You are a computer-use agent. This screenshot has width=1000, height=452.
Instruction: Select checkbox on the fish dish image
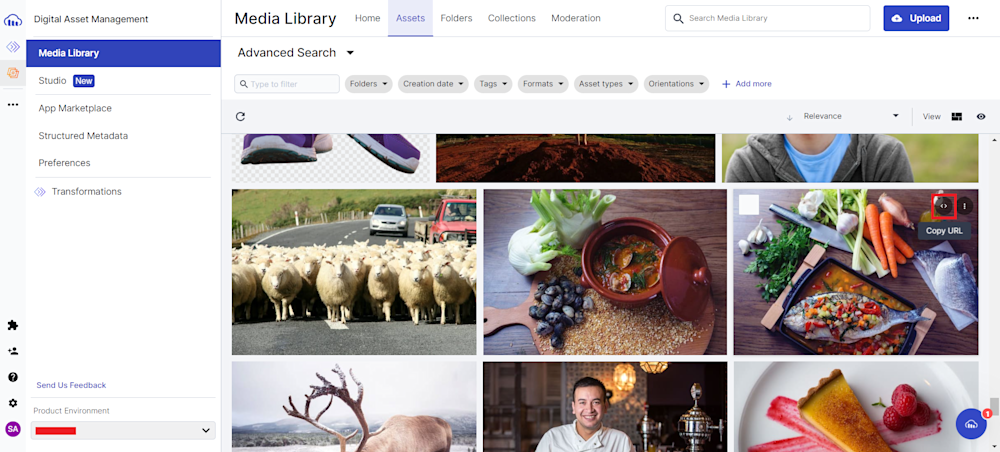[749, 205]
